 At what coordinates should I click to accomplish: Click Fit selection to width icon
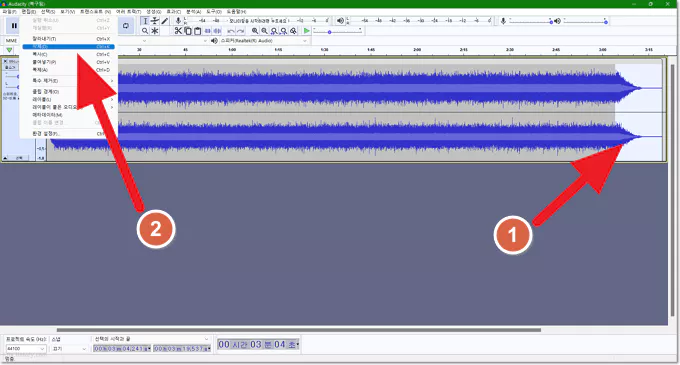tap(274, 31)
